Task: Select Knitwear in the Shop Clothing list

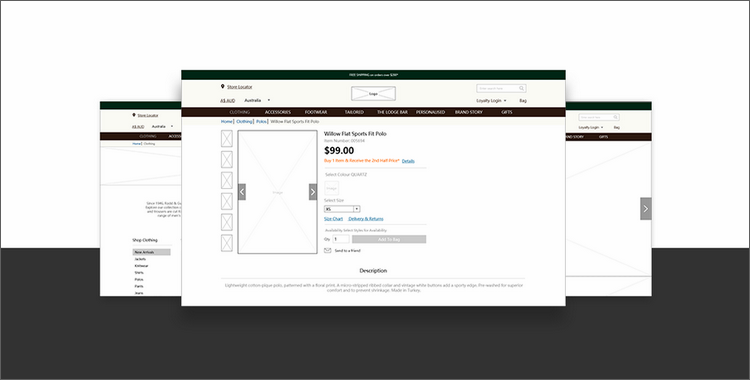Action: coord(142,266)
